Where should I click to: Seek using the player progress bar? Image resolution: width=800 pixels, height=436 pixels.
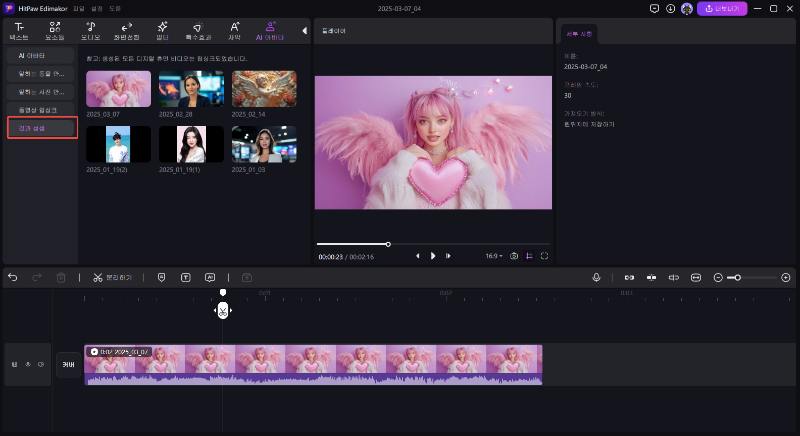pyautogui.click(x=433, y=244)
